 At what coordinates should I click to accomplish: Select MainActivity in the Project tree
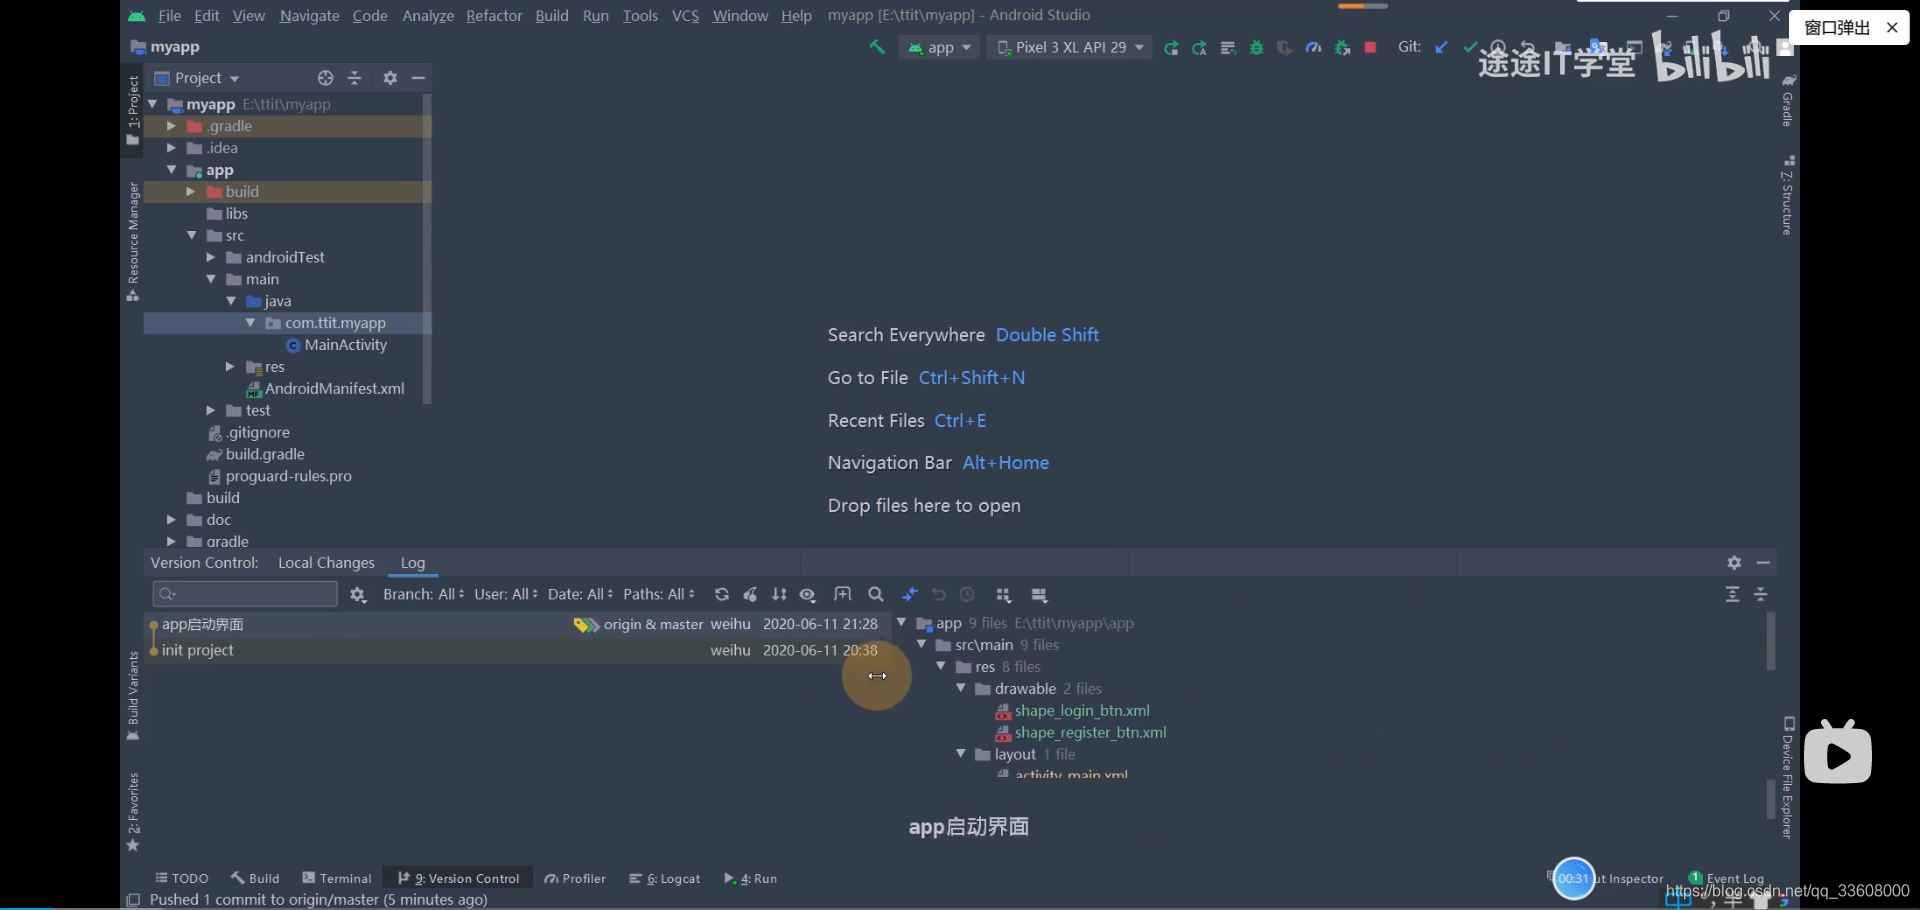pos(336,345)
